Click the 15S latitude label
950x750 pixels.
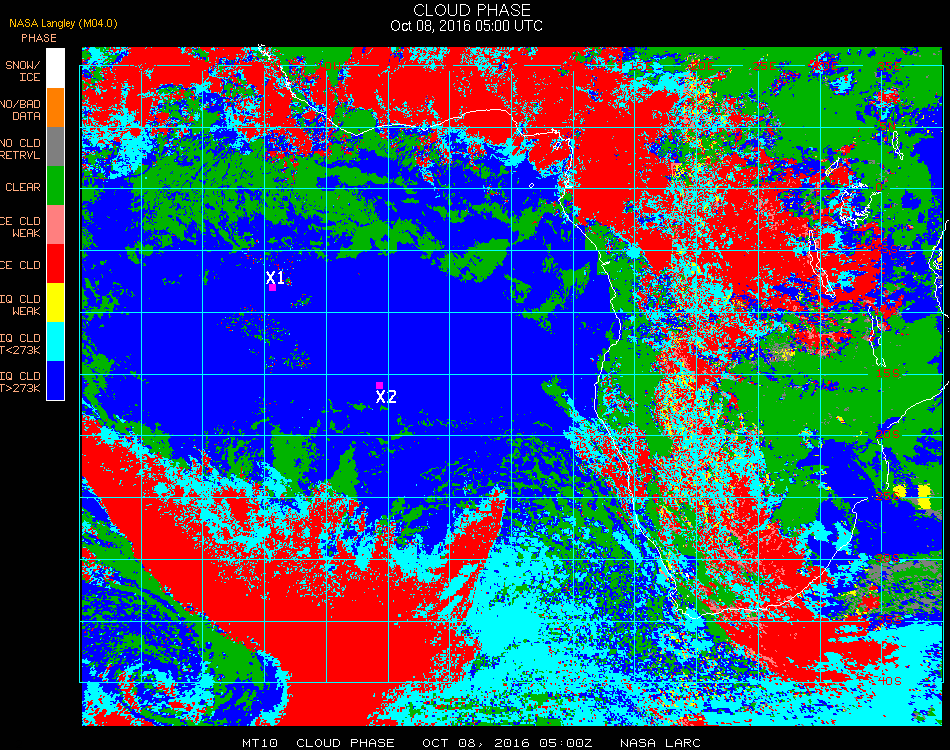[888, 373]
